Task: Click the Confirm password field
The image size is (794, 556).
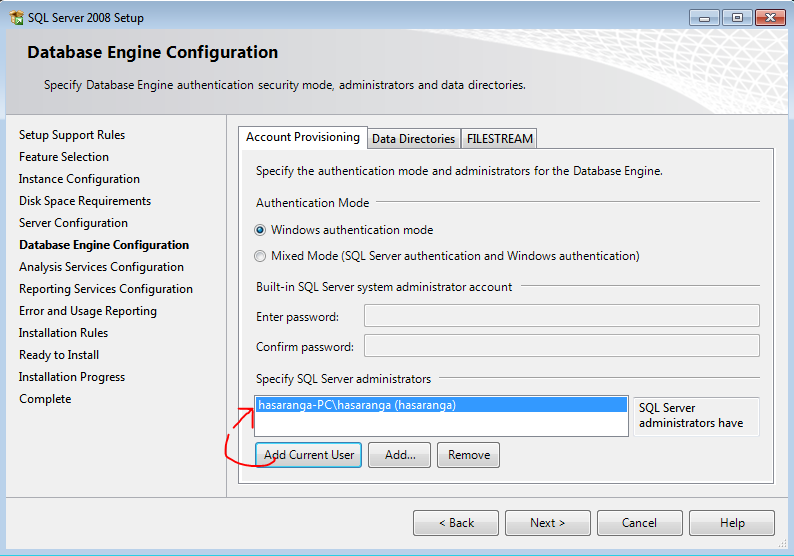Action: (562, 346)
